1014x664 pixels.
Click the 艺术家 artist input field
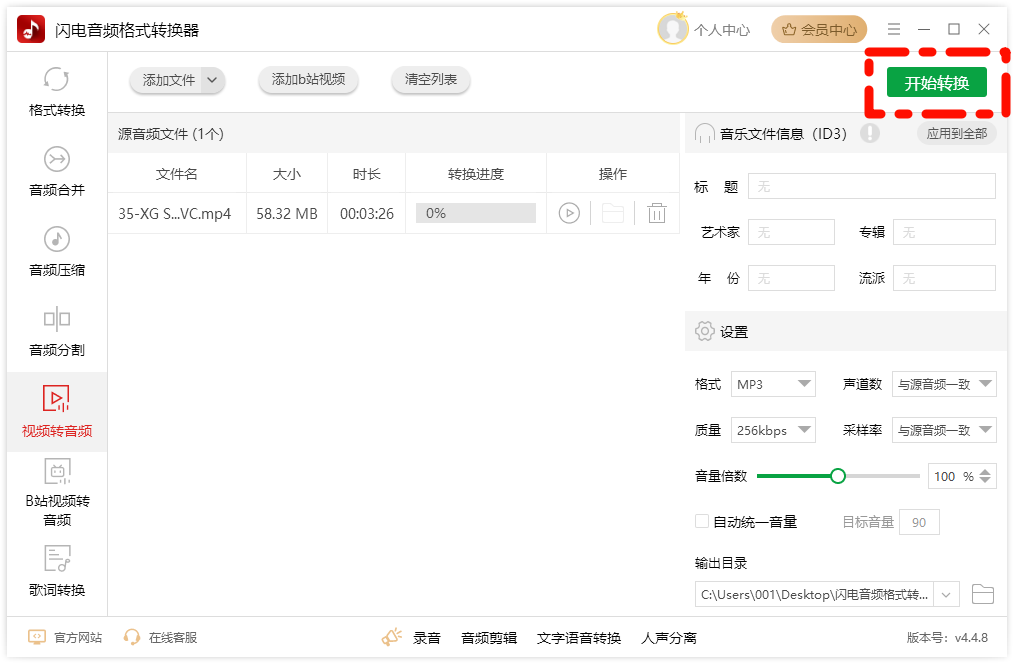[792, 232]
